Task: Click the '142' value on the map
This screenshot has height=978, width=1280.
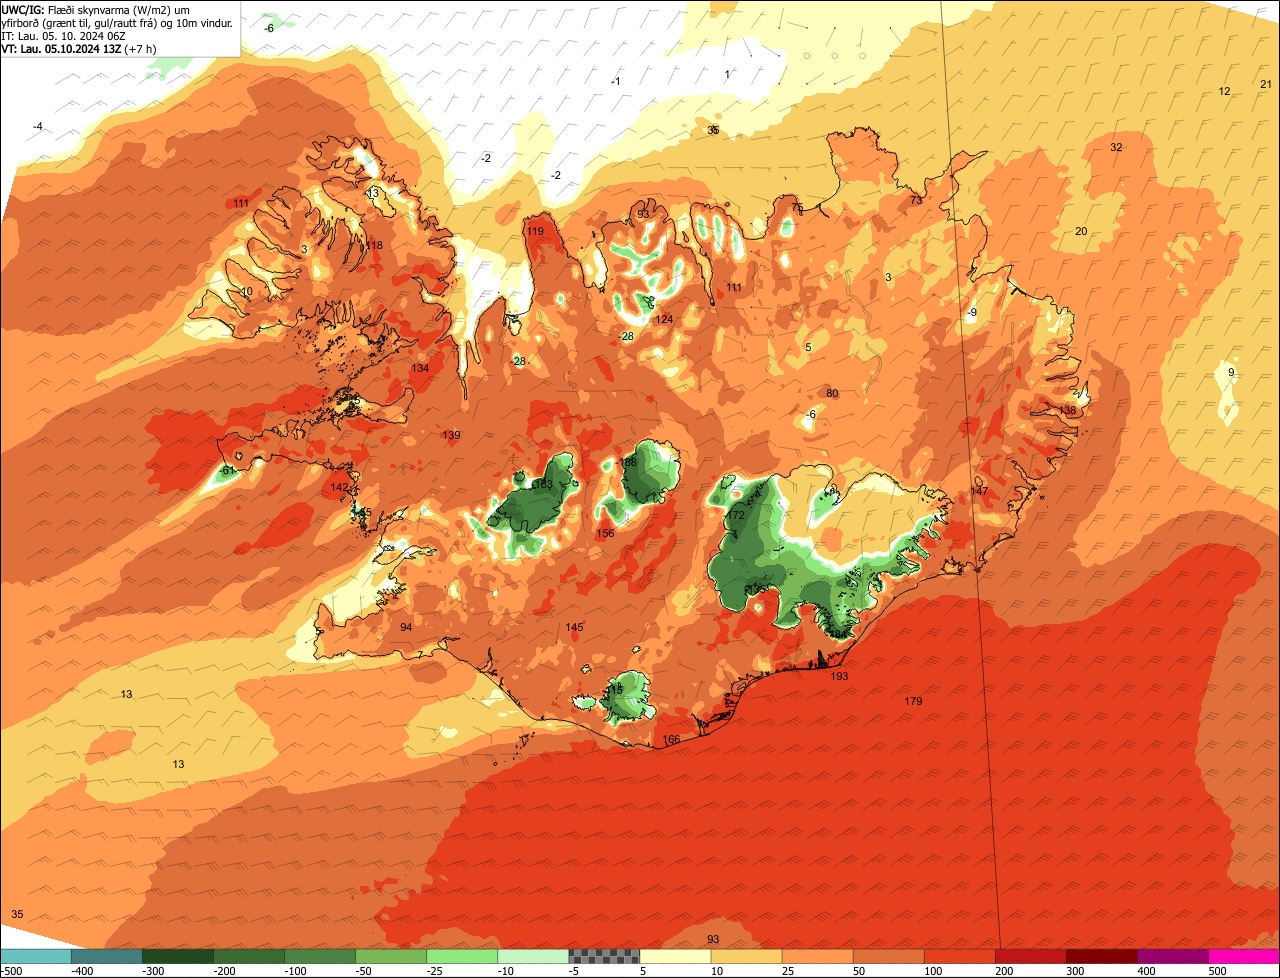Action: pos(340,487)
